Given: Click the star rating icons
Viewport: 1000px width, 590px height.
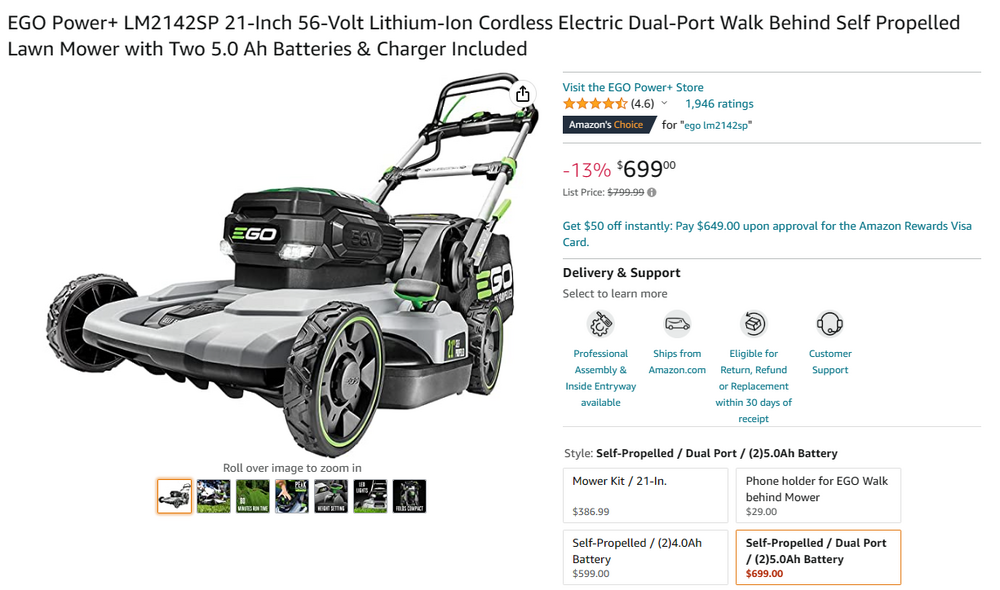Looking at the screenshot, I should pos(595,103).
